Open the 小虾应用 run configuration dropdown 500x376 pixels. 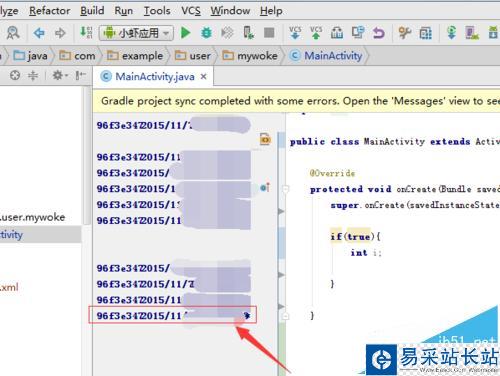[136, 33]
